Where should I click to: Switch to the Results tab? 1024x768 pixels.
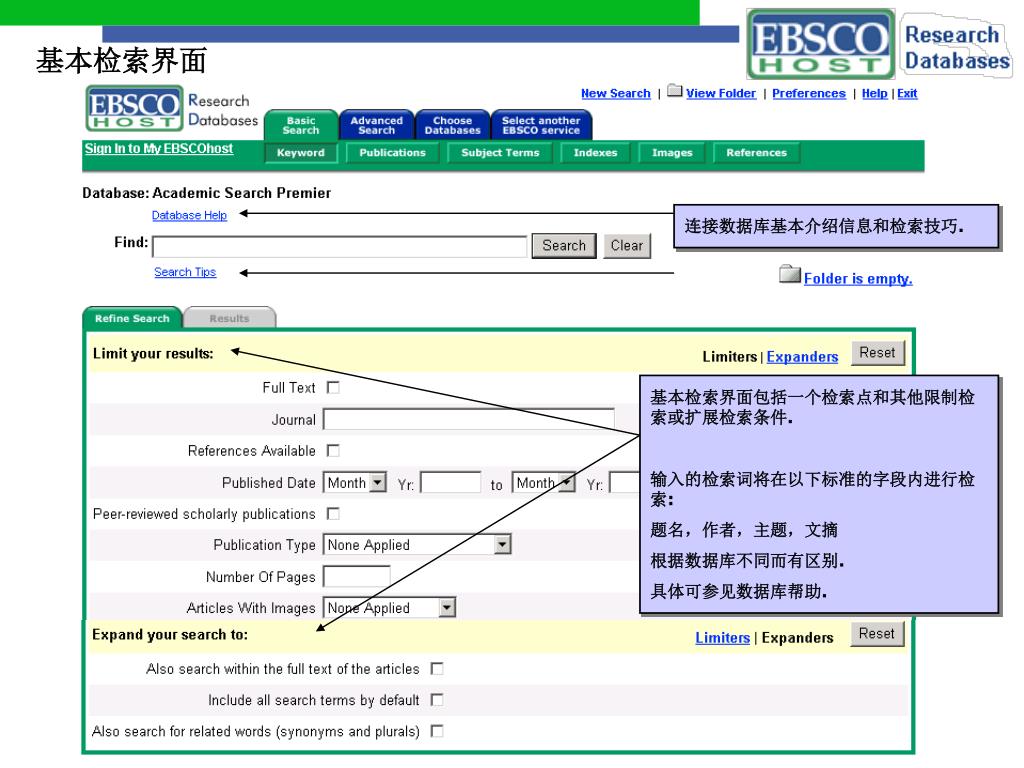[x=229, y=318]
